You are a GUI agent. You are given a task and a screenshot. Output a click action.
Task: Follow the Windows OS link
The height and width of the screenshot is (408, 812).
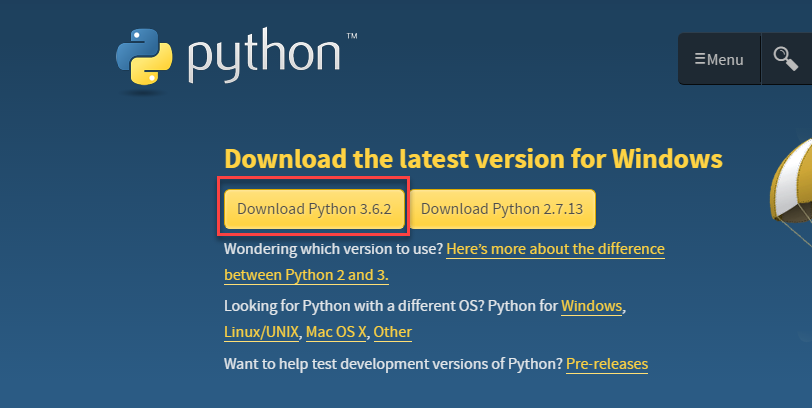pos(591,306)
